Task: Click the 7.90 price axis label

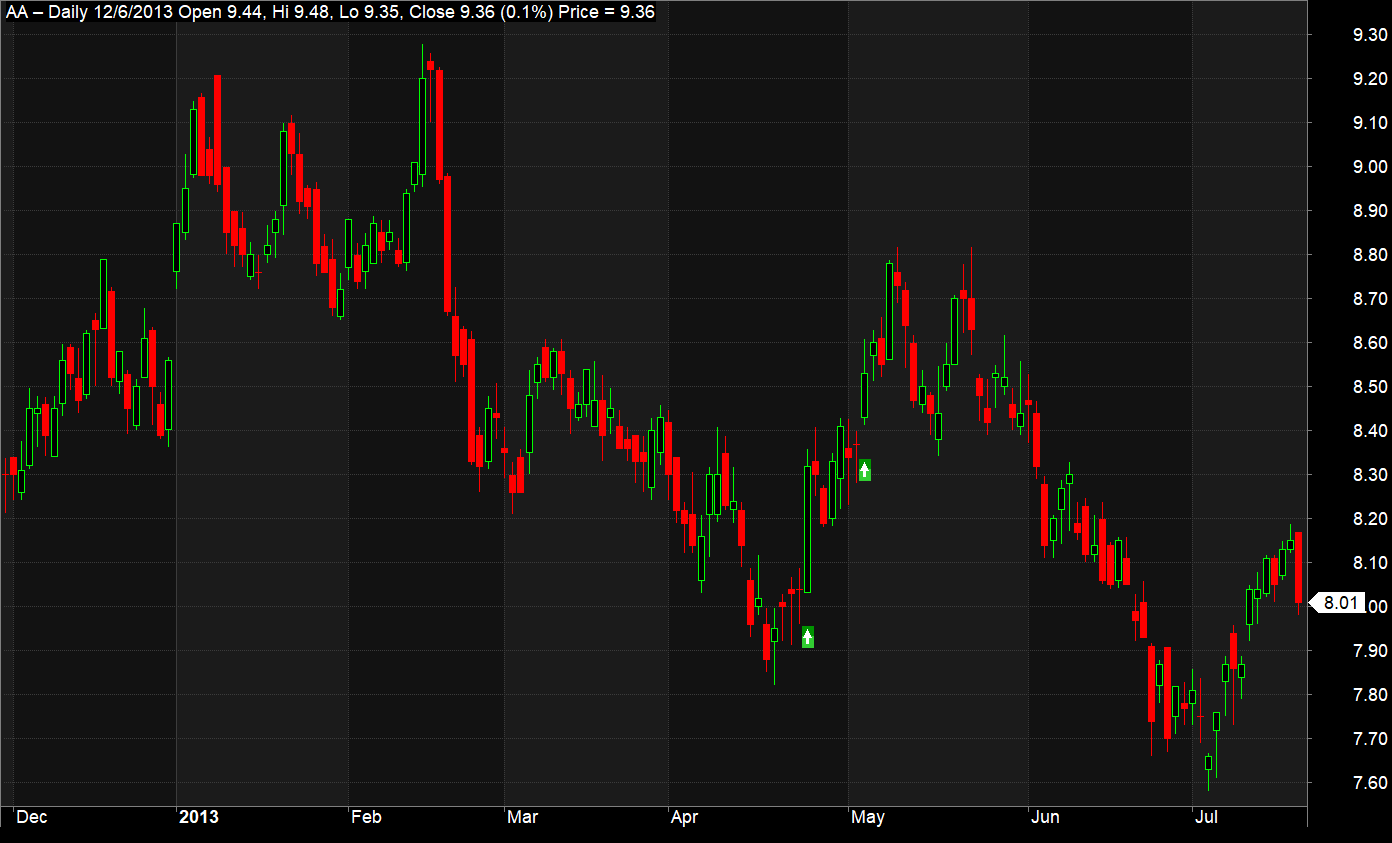Action: (1371, 651)
